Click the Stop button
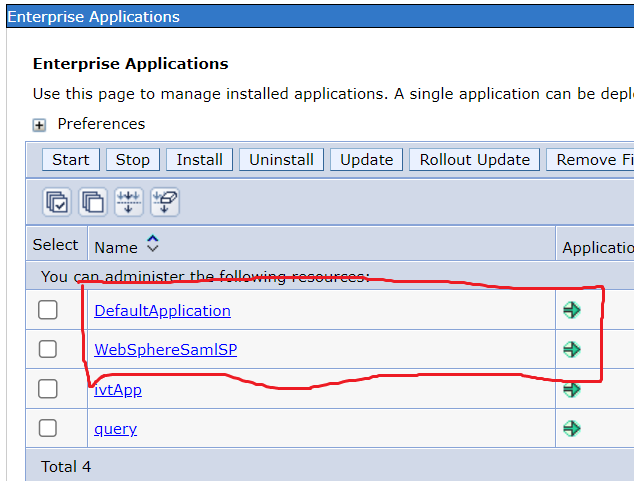Image resolution: width=634 pixels, height=481 pixels. point(133,160)
